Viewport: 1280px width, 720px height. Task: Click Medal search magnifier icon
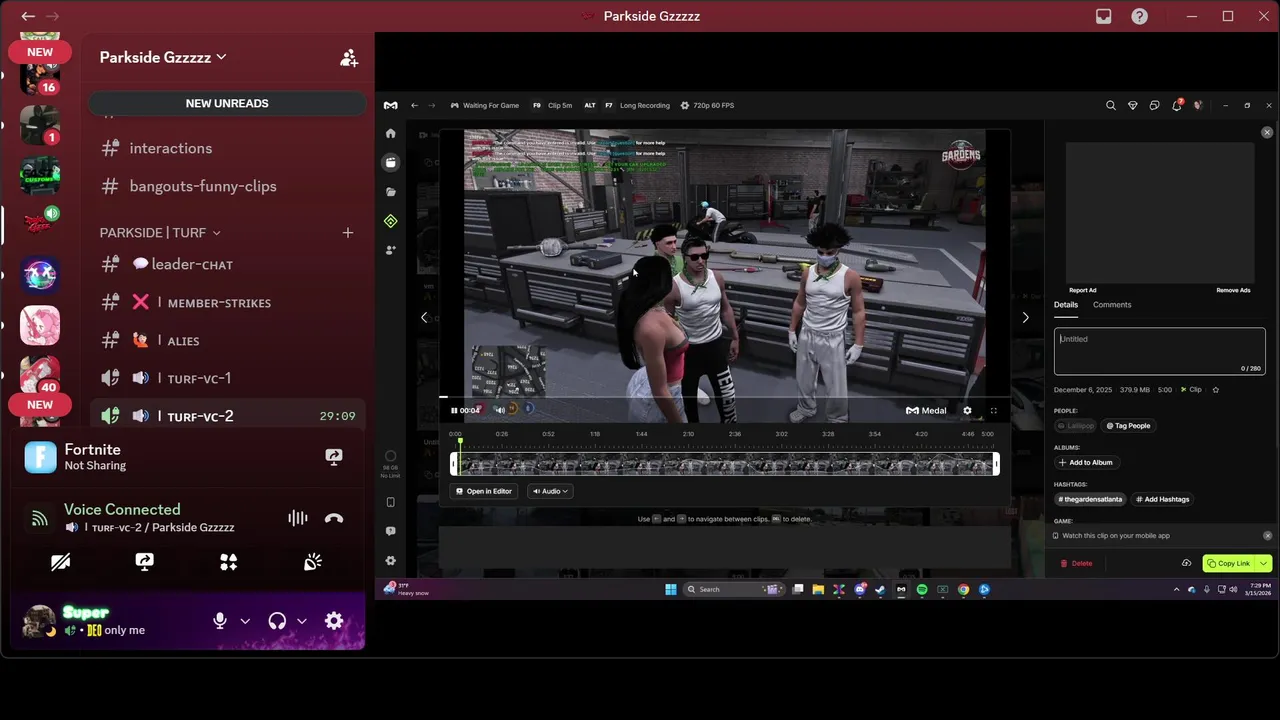(x=1110, y=105)
